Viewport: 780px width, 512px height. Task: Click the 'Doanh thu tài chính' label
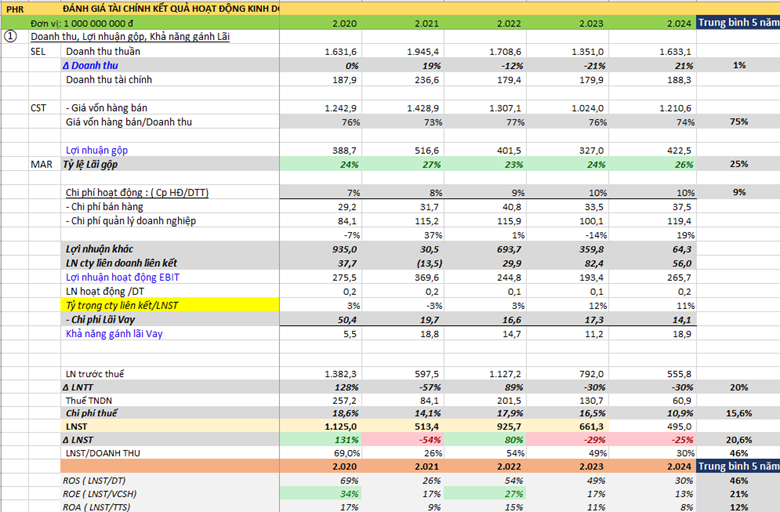coord(109,80)
